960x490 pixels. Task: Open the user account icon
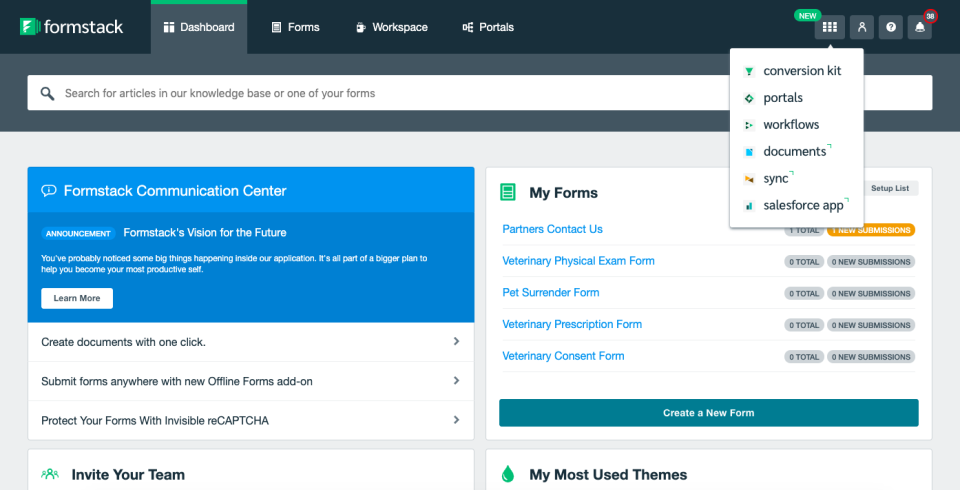point(861,27)
